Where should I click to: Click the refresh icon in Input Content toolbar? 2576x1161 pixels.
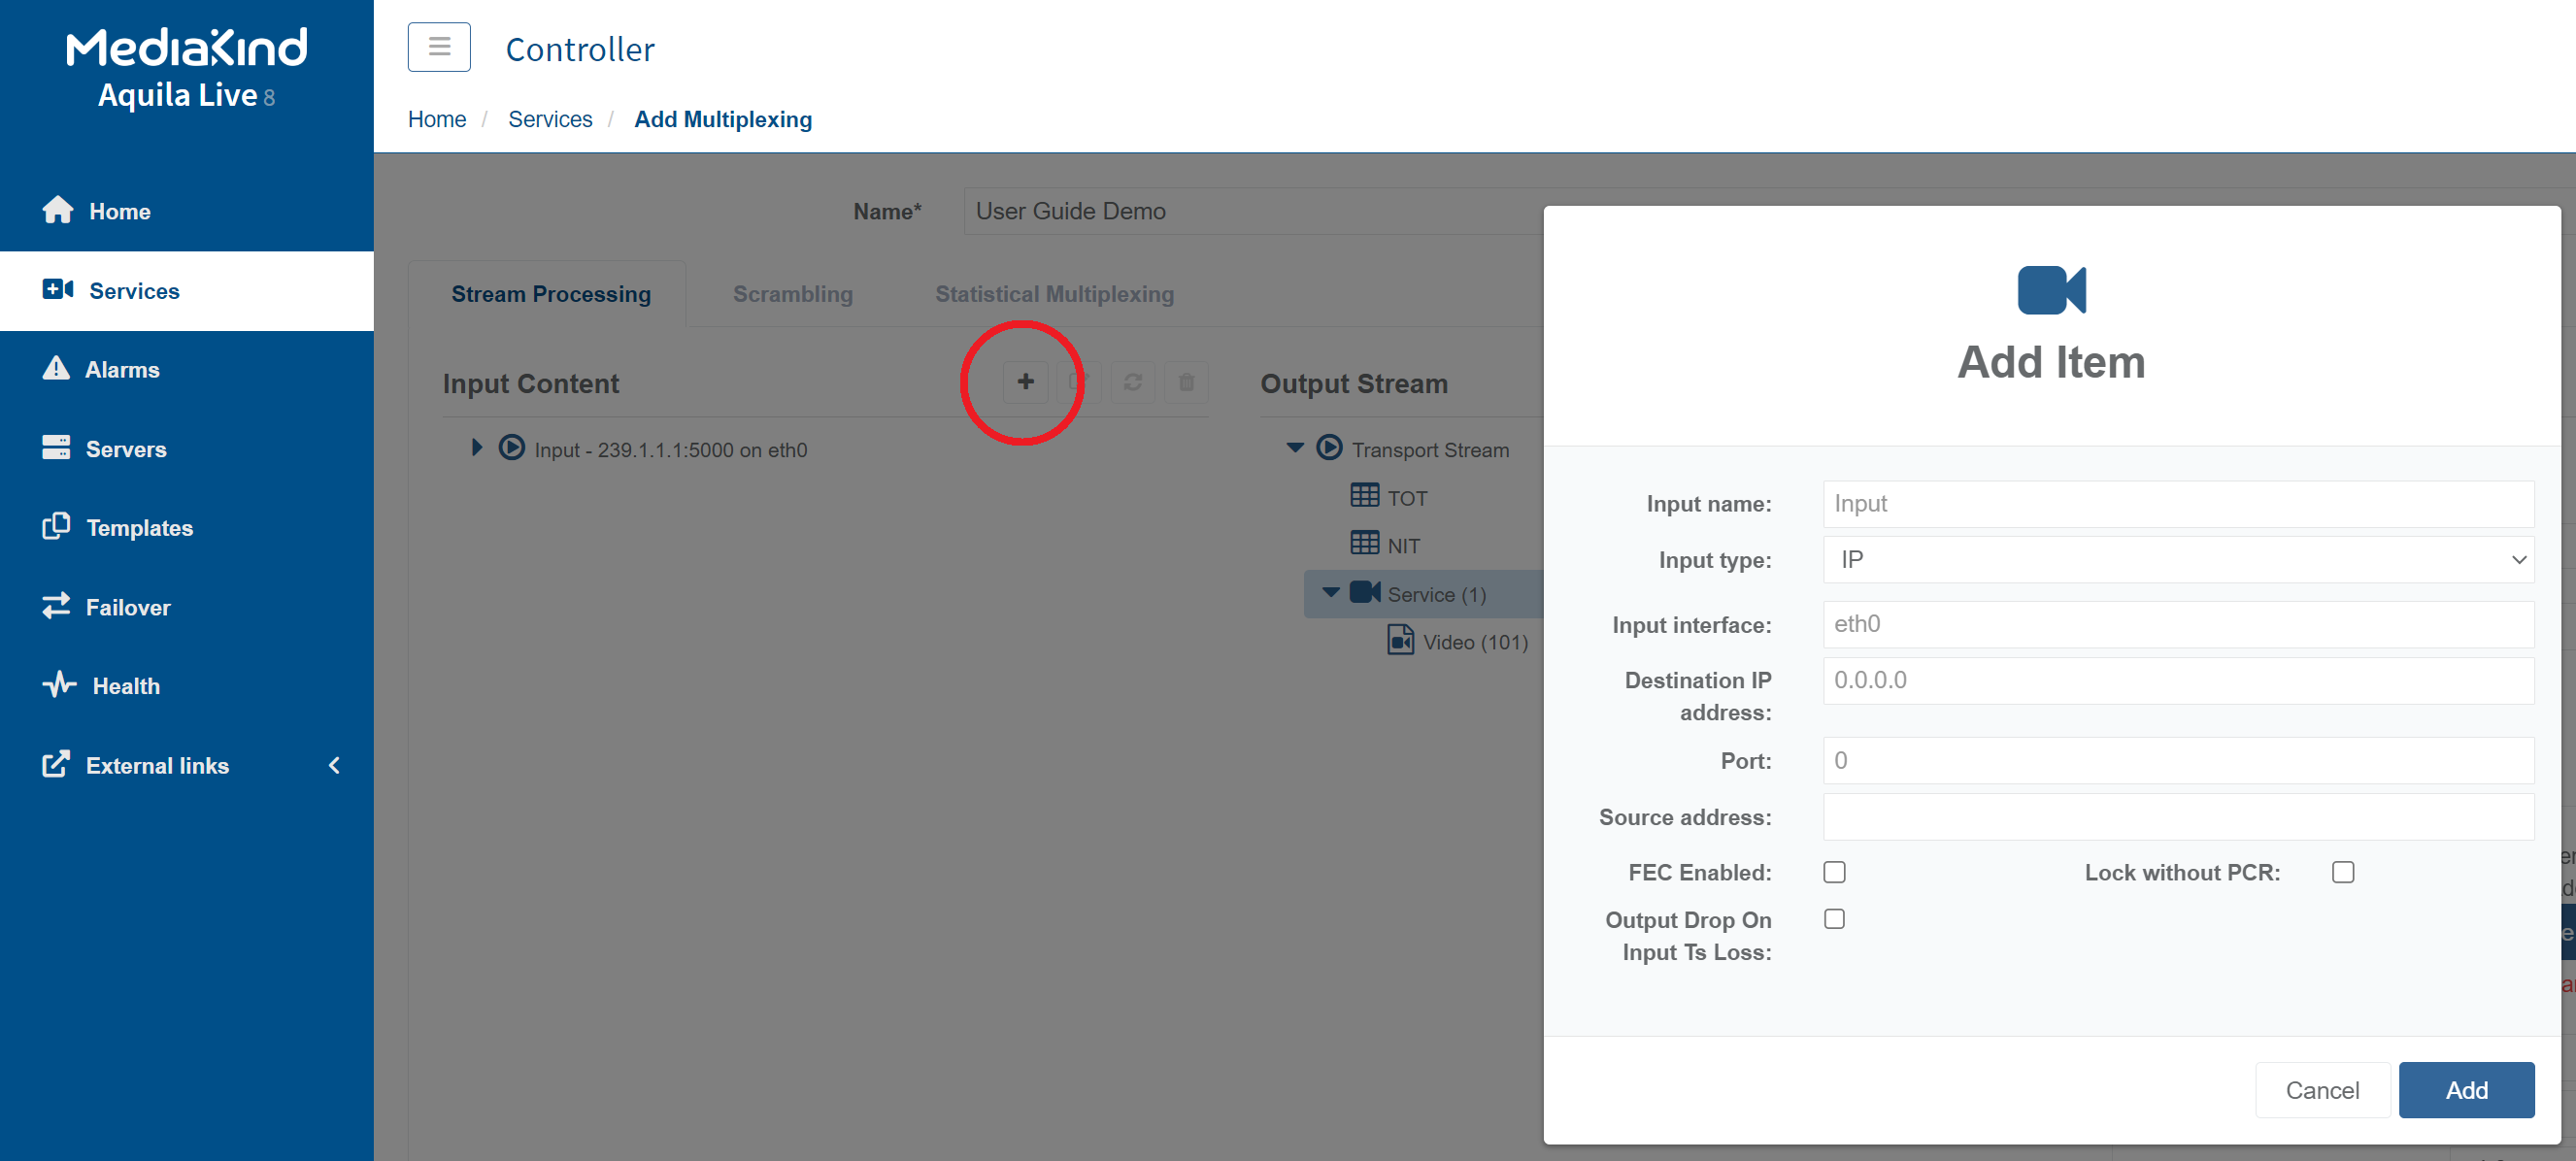[x=1132, y=382]
